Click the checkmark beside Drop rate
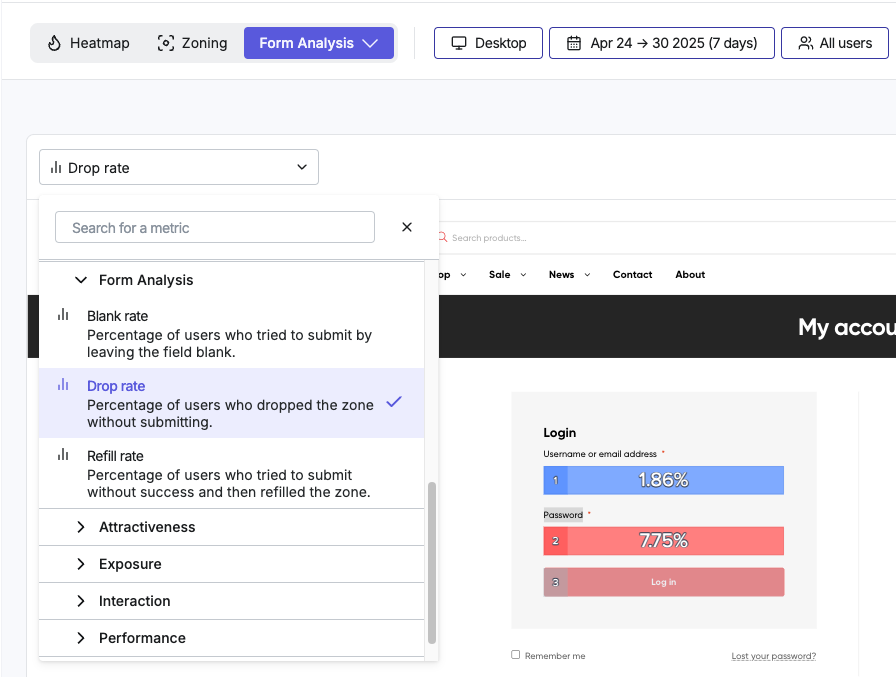Screen dimensions: 896x677 394,402
